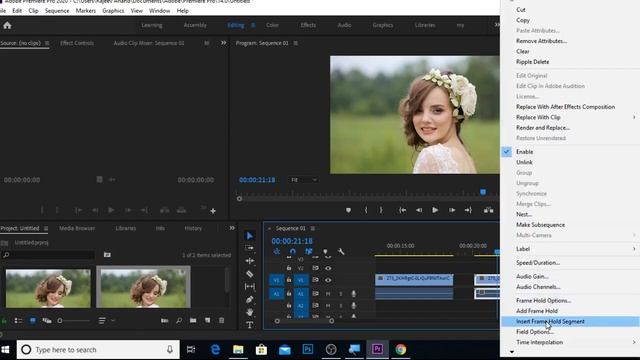Click Go to In point button
This screenshot has width=640, height=360.
tap(402, 210)
